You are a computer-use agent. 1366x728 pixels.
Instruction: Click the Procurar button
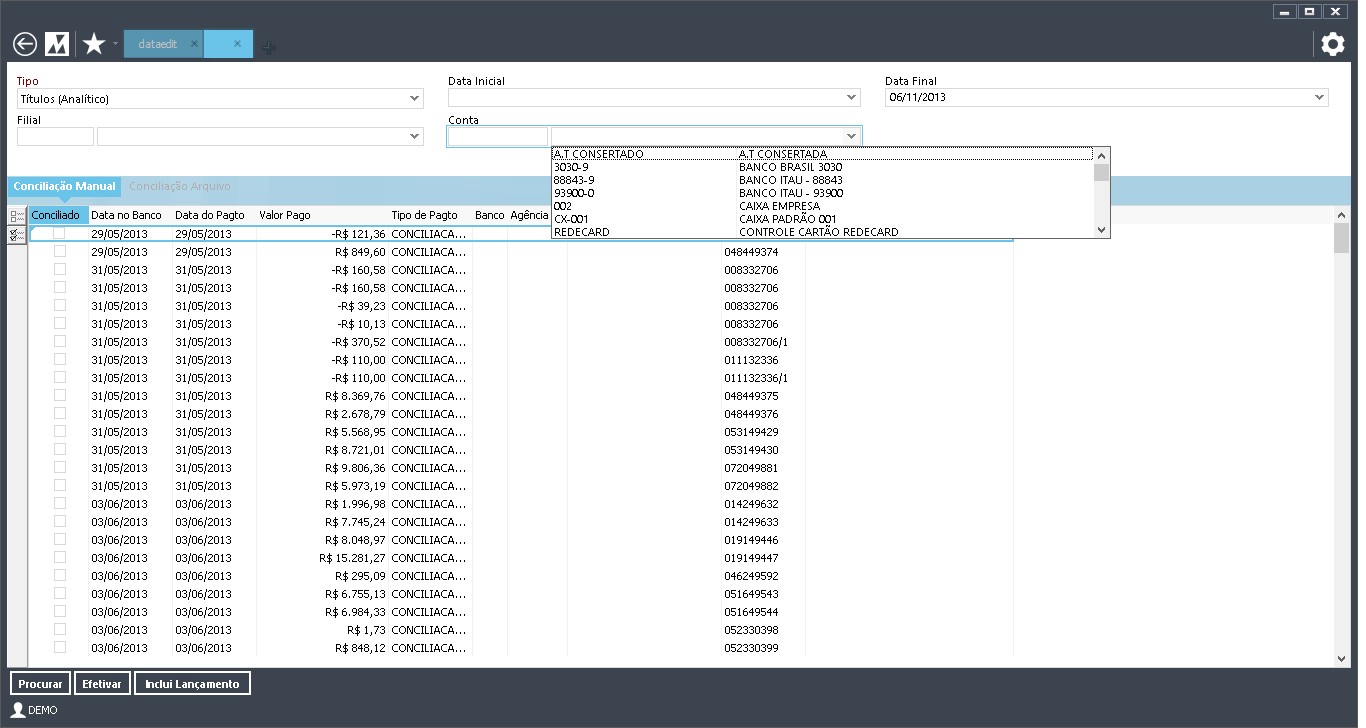pyautogui.click(x=41, y=684)
